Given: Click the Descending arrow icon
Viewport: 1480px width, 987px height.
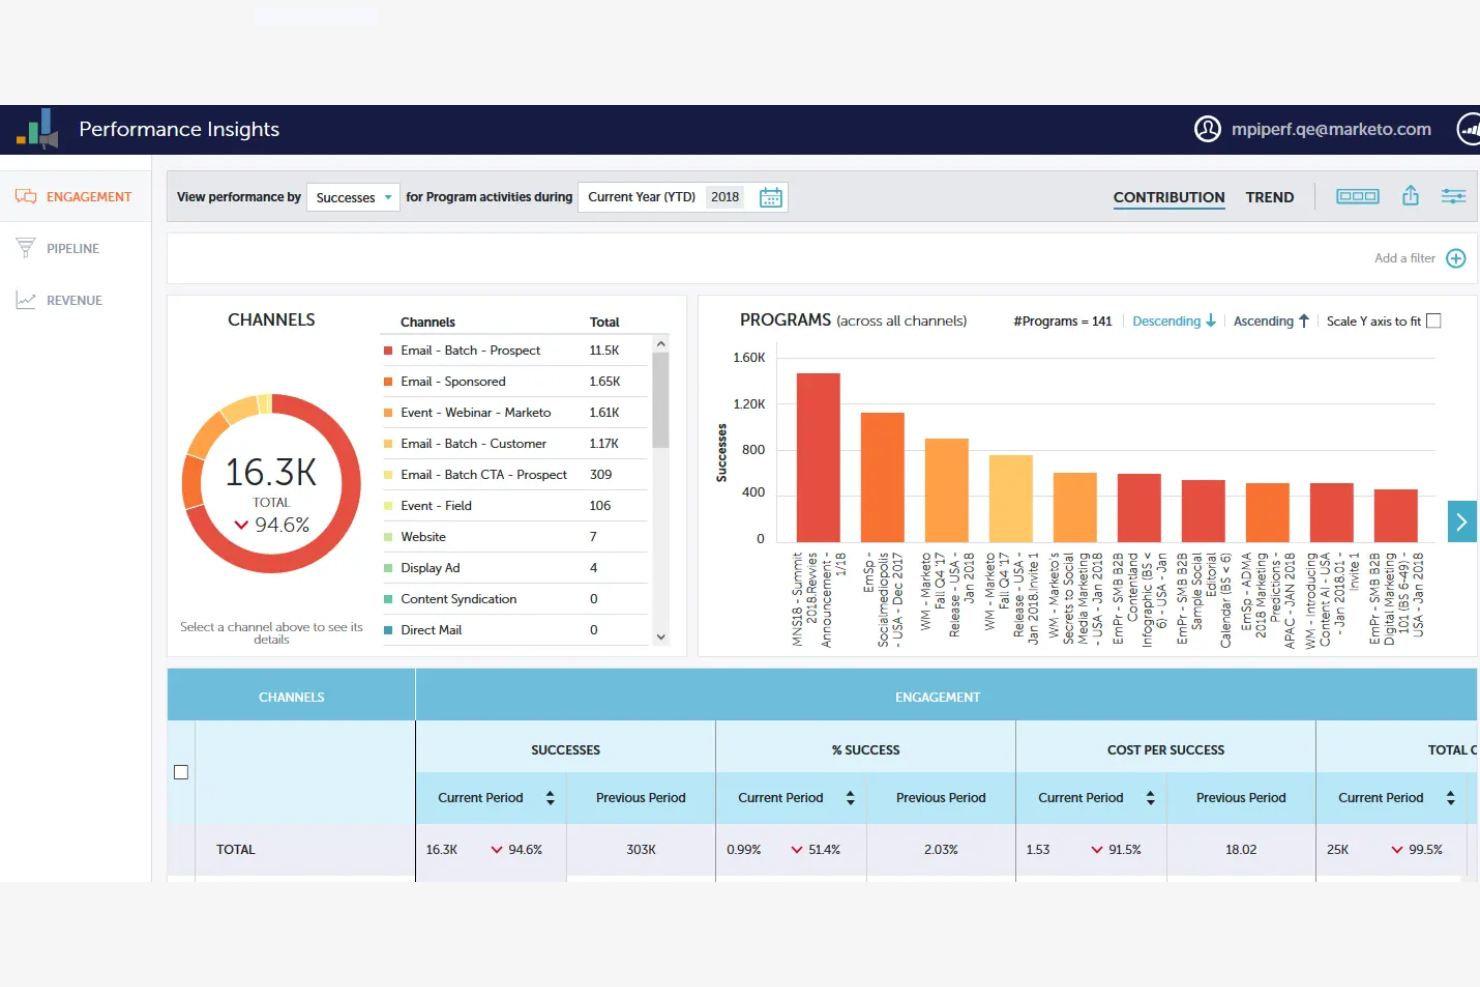Looking at the screenshot, I should pyautogui.click(x=1211, y=321).
